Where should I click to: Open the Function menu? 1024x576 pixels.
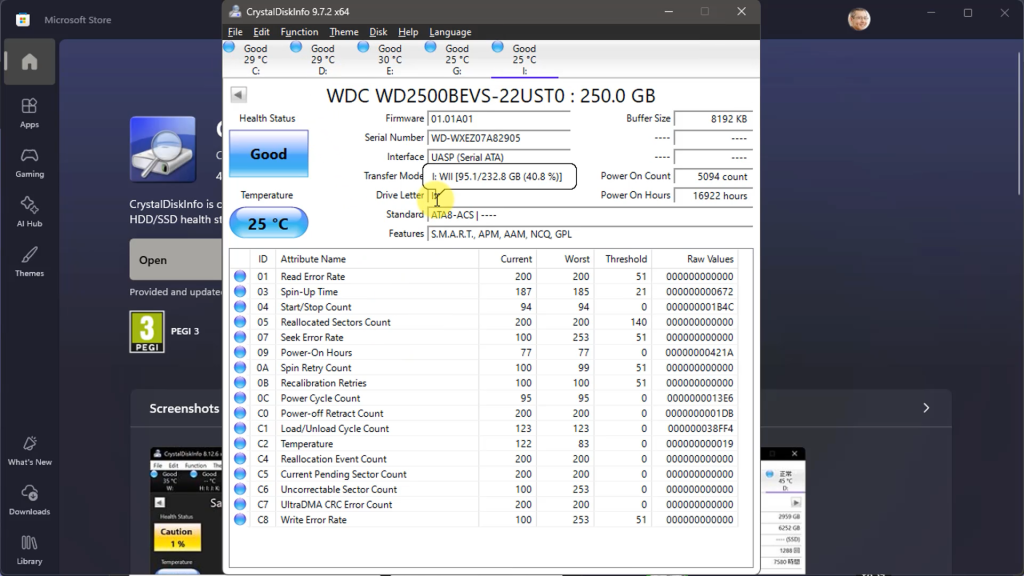click(299, 32)
